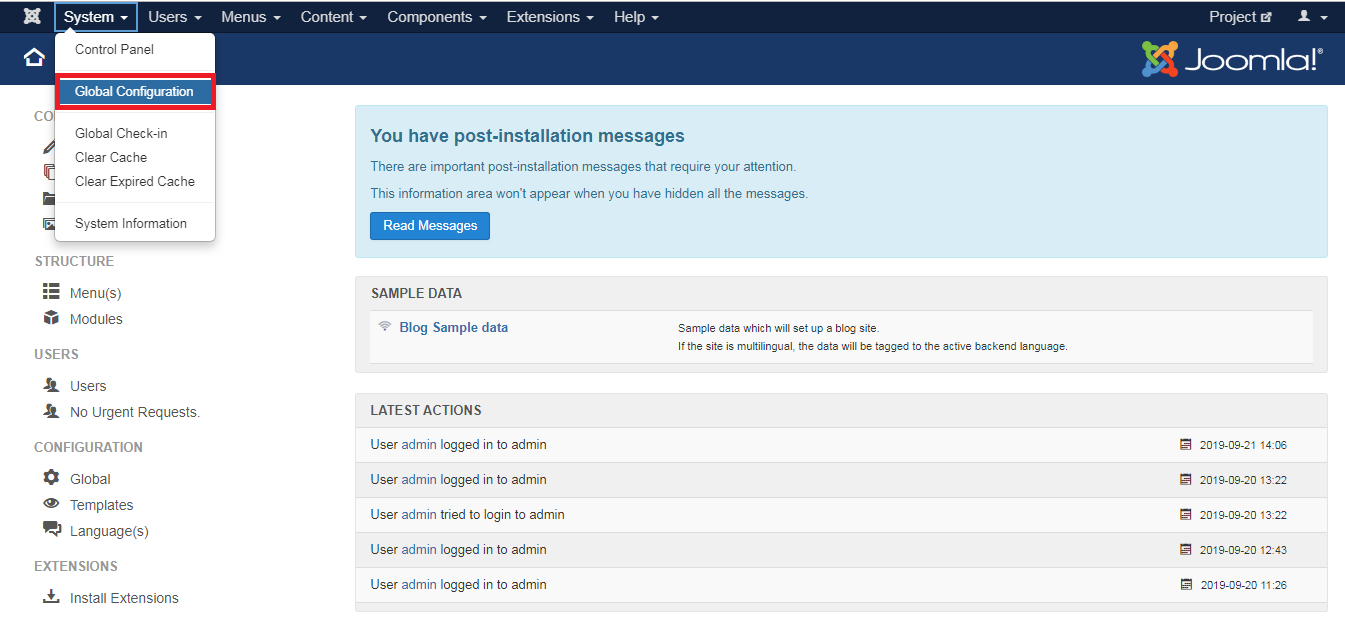Click the Language(s) speech bubble icon
The image size is (1345, 627).
(52, 530)
